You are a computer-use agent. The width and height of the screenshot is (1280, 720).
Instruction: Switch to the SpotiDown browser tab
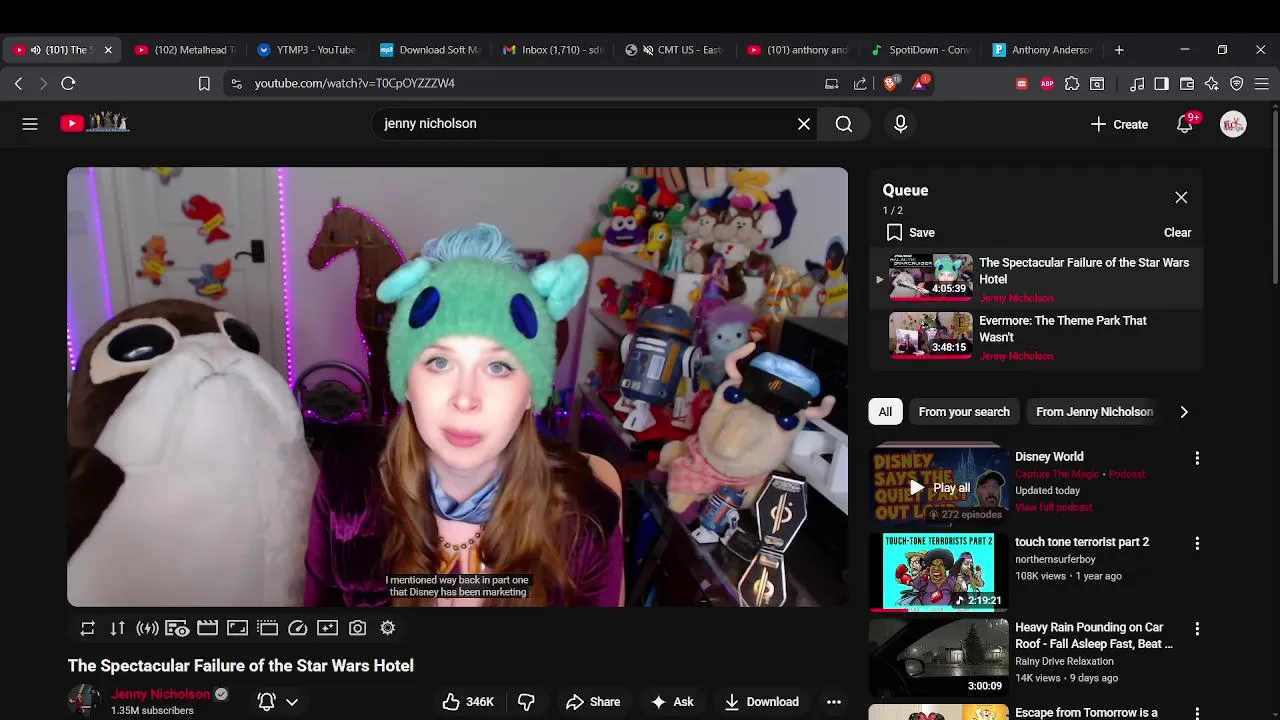pyautogui.click(x=921, y=50)
